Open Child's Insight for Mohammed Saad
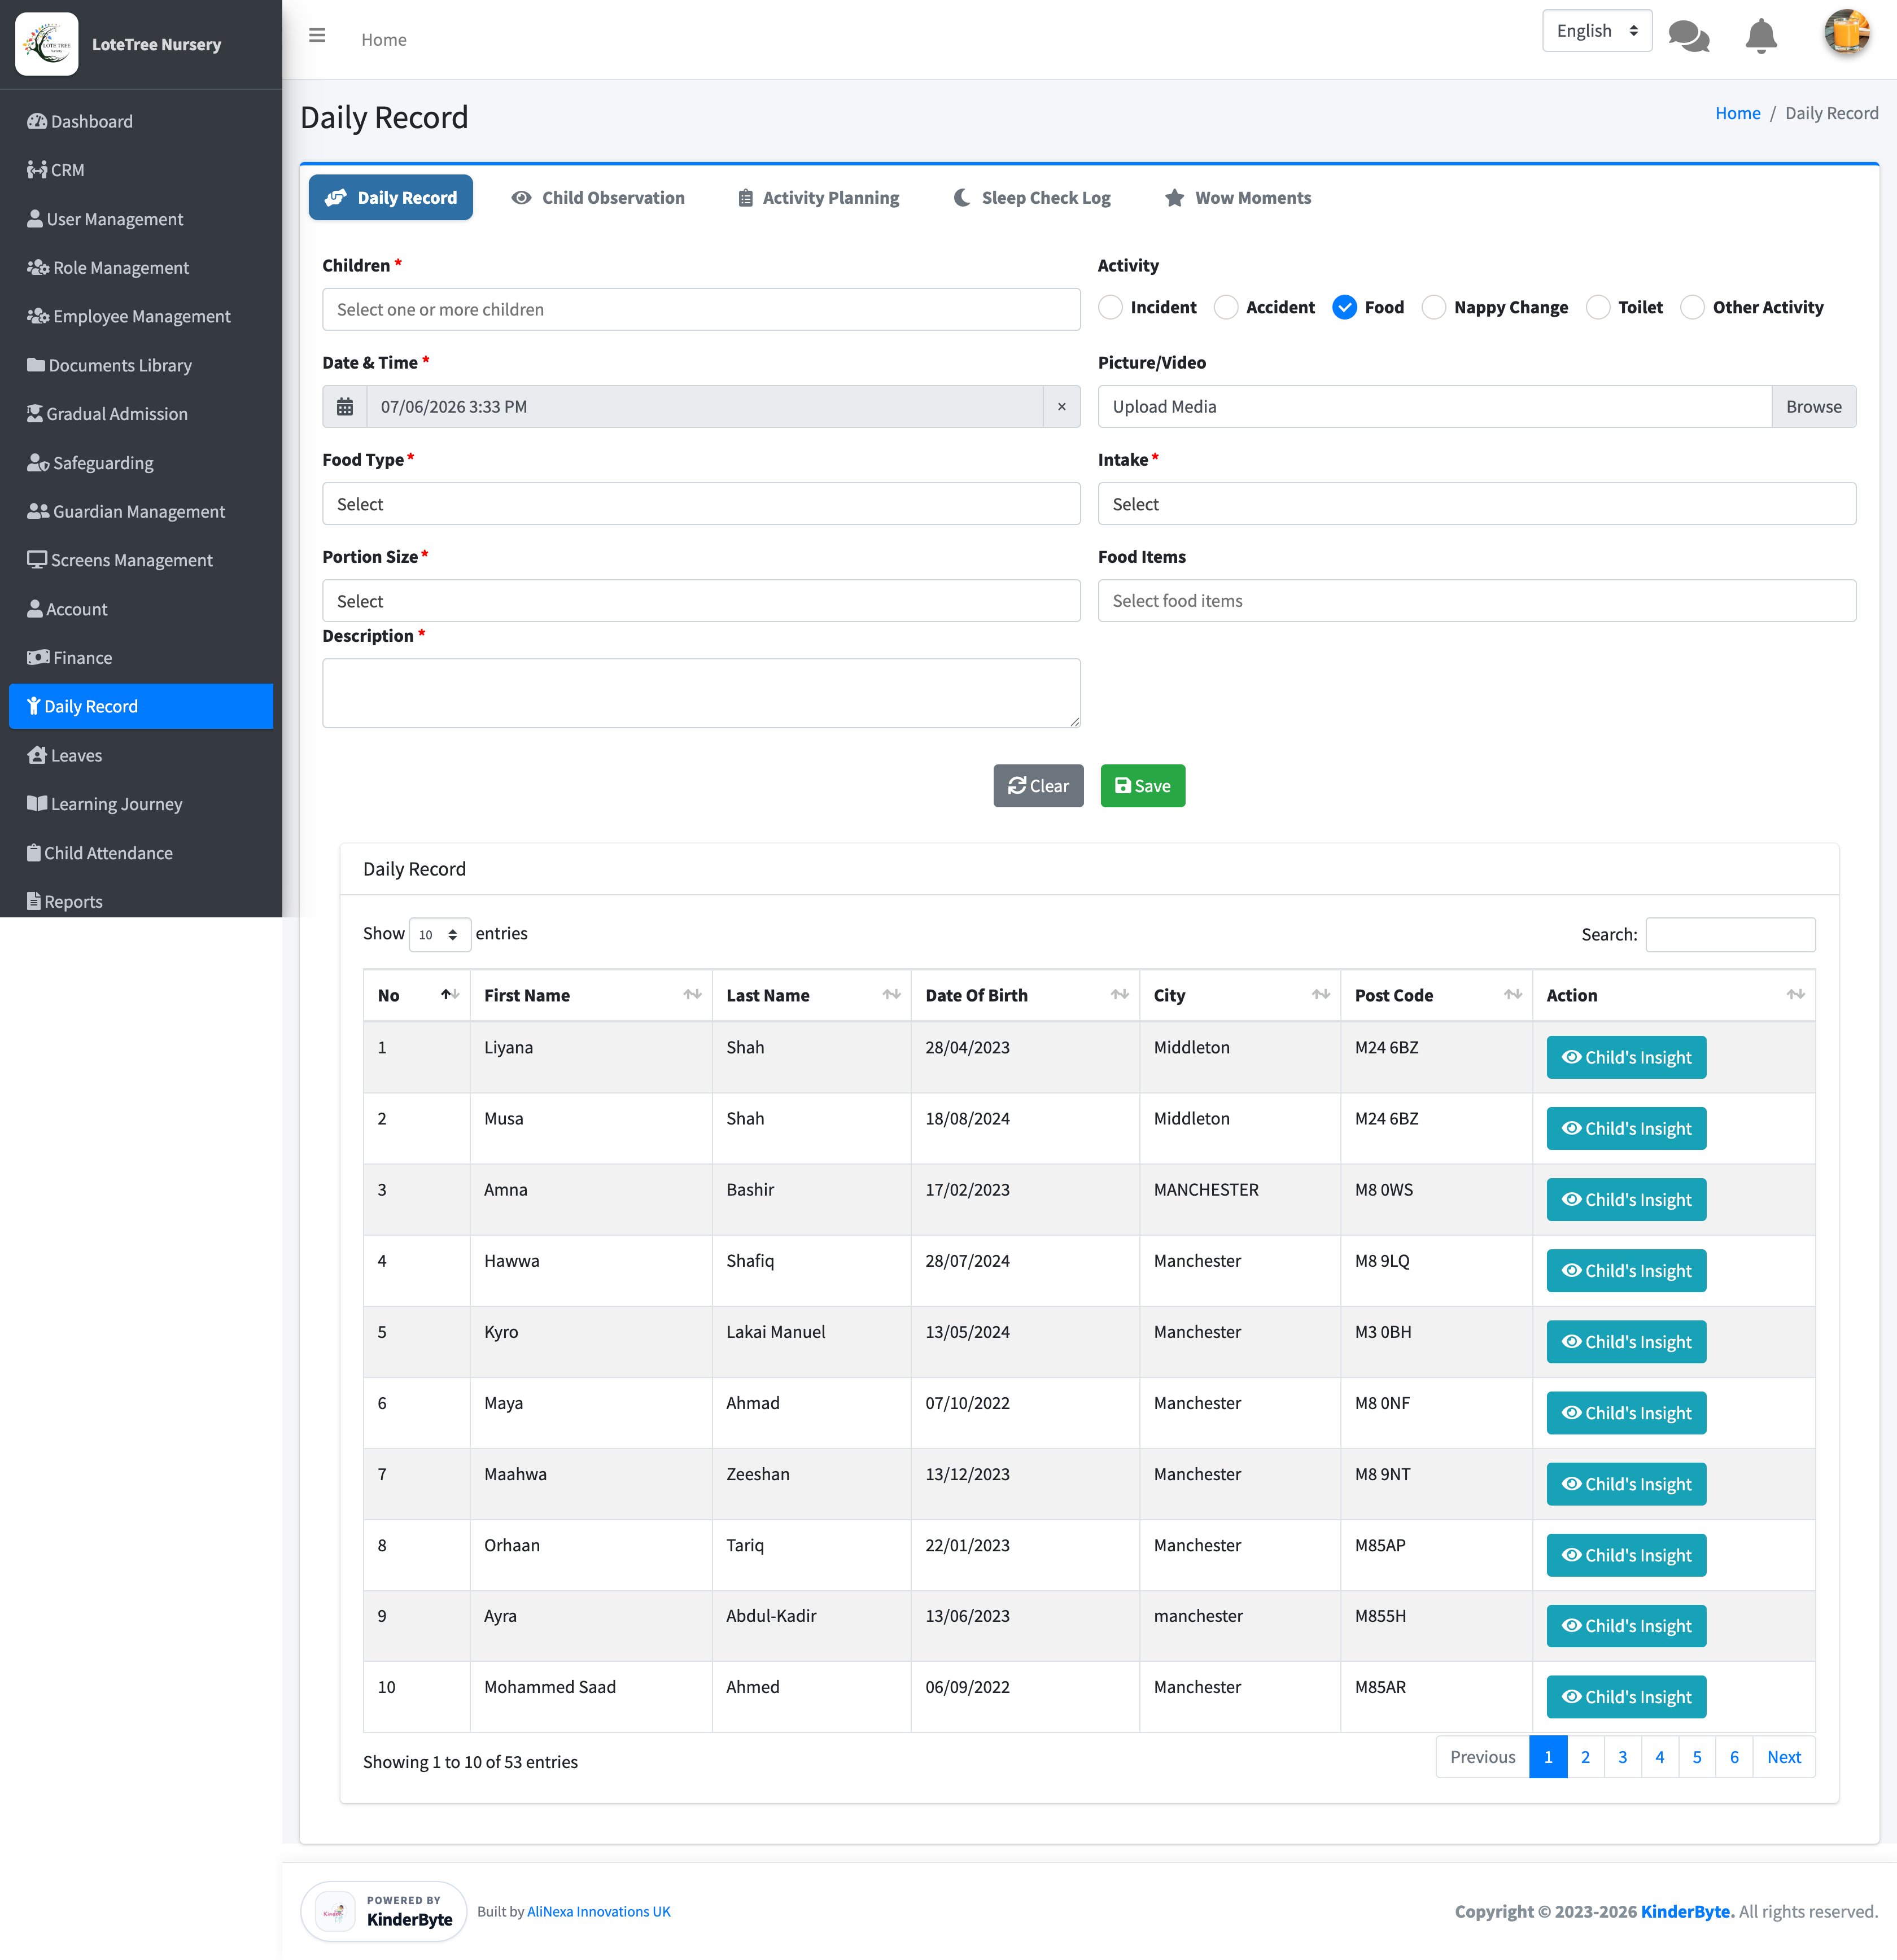This screenshot has width=1897, height=1960. [1626, 1696]
